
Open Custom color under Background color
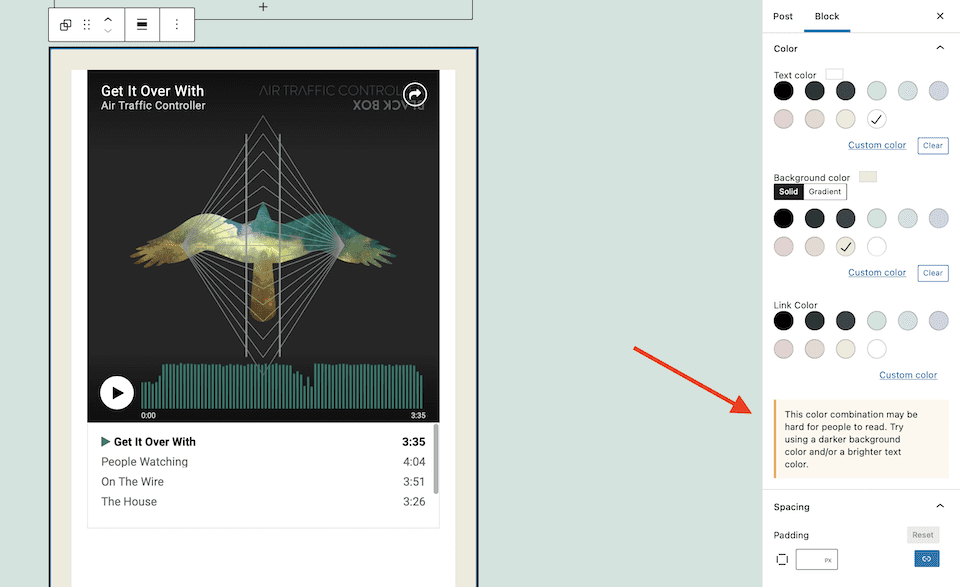877,272
